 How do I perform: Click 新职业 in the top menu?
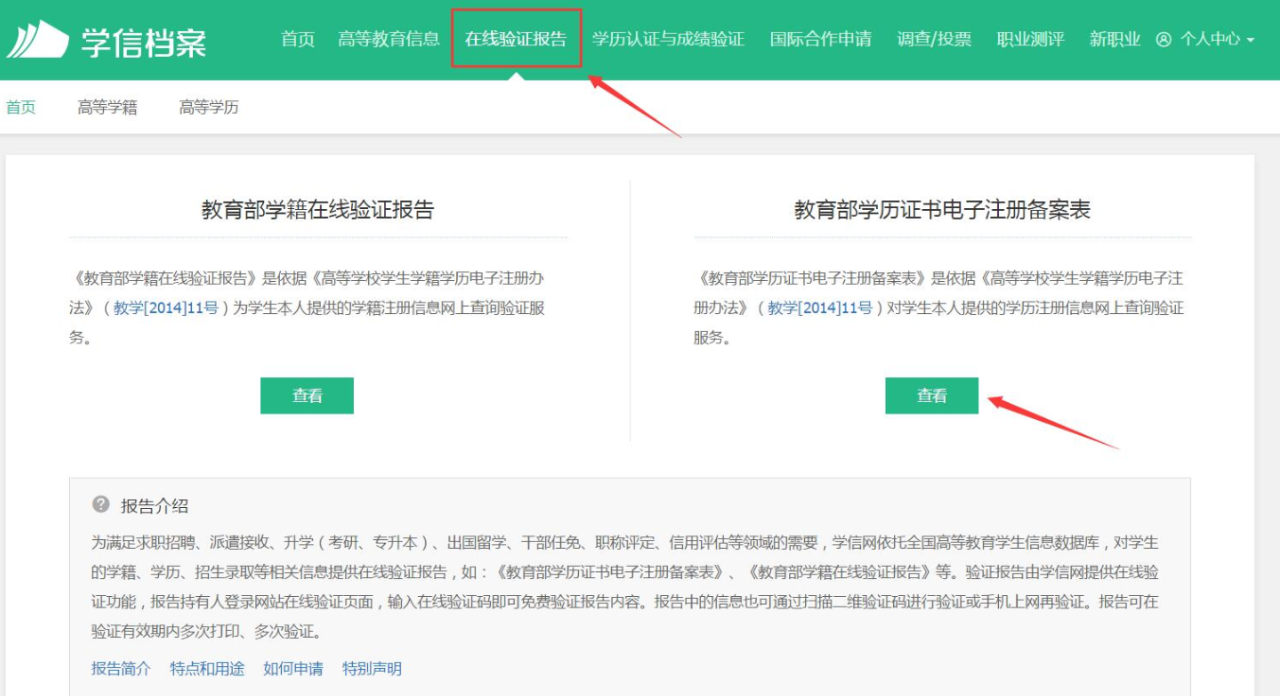point(1115,39)
